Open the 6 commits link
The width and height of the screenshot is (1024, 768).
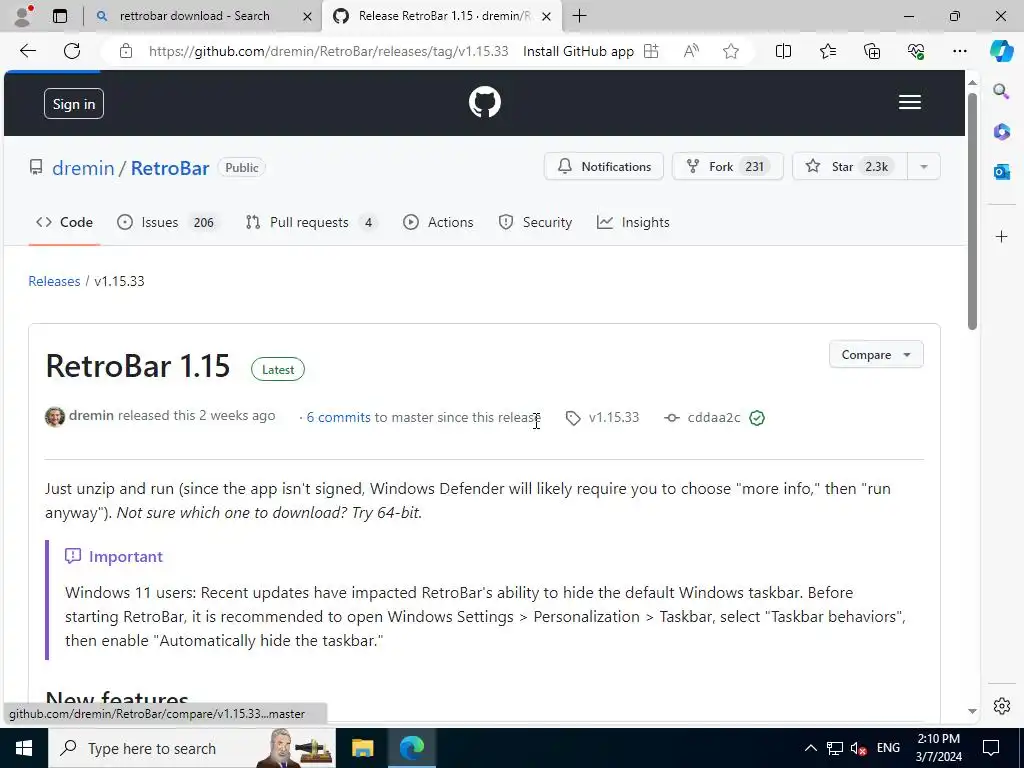pyautogui.click(x=338, y=417)
